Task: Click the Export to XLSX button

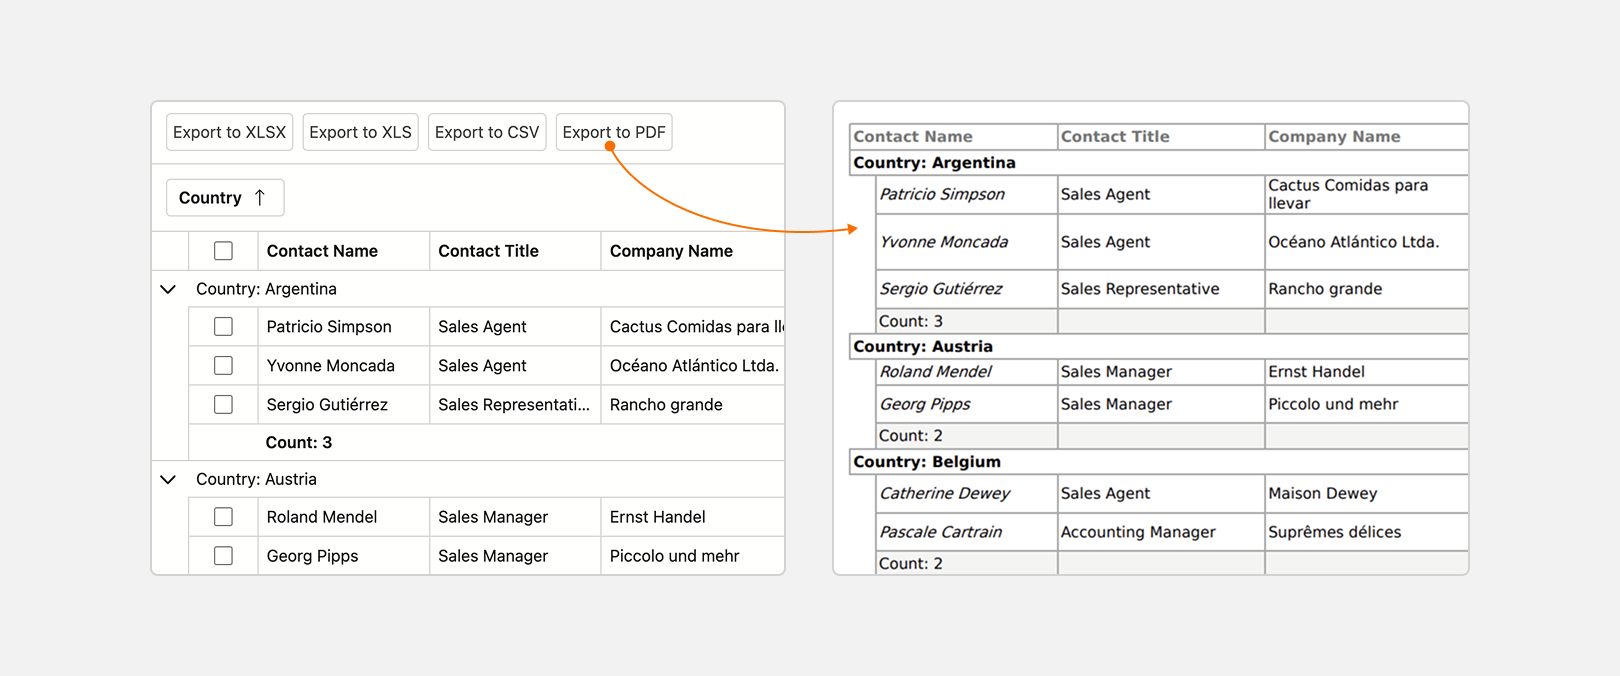Action: pos(229,132)
